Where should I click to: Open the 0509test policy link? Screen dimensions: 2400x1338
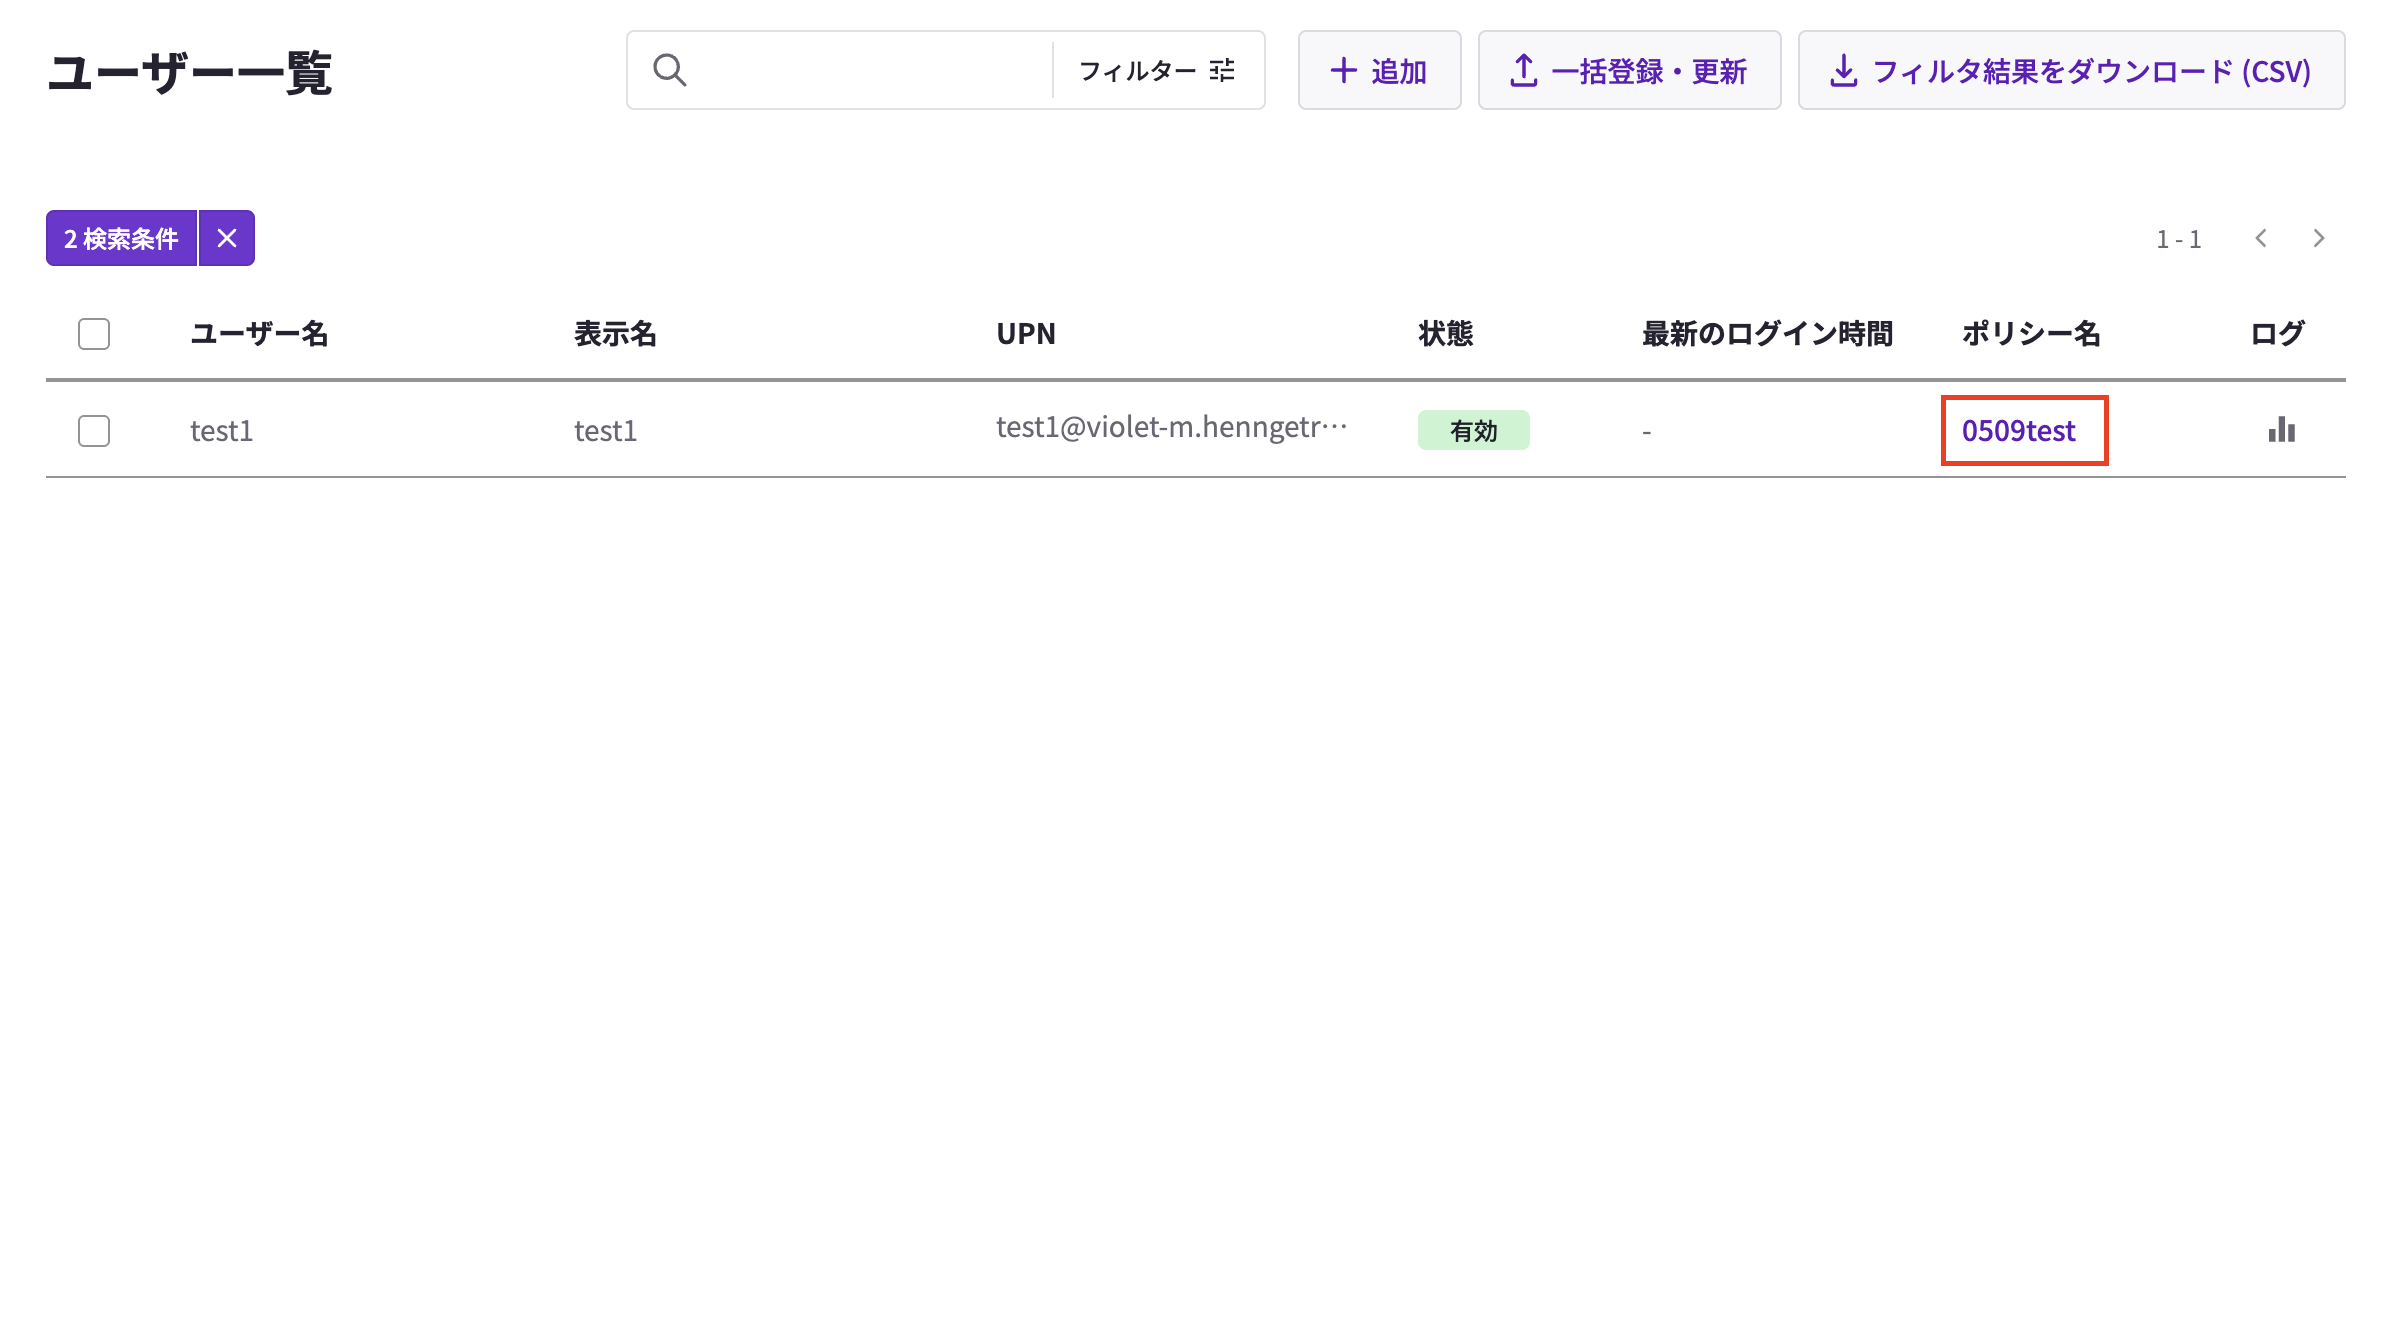(x=2018, y=431)
